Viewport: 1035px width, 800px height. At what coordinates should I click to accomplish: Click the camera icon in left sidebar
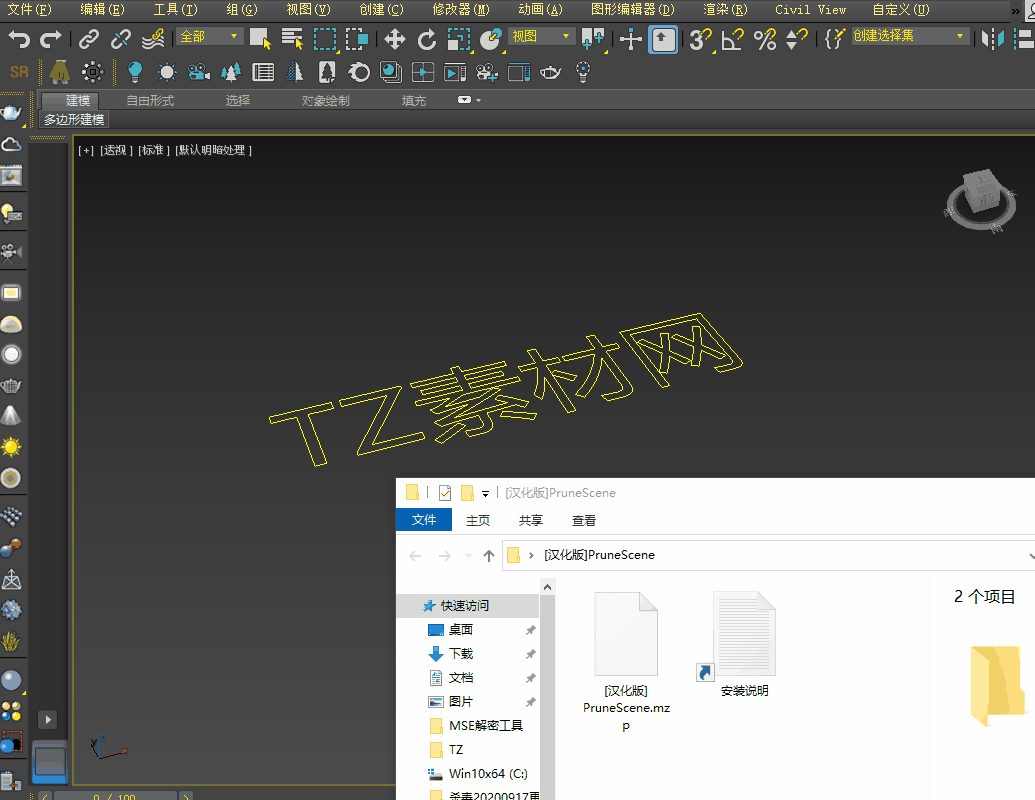tap(12, 250)
